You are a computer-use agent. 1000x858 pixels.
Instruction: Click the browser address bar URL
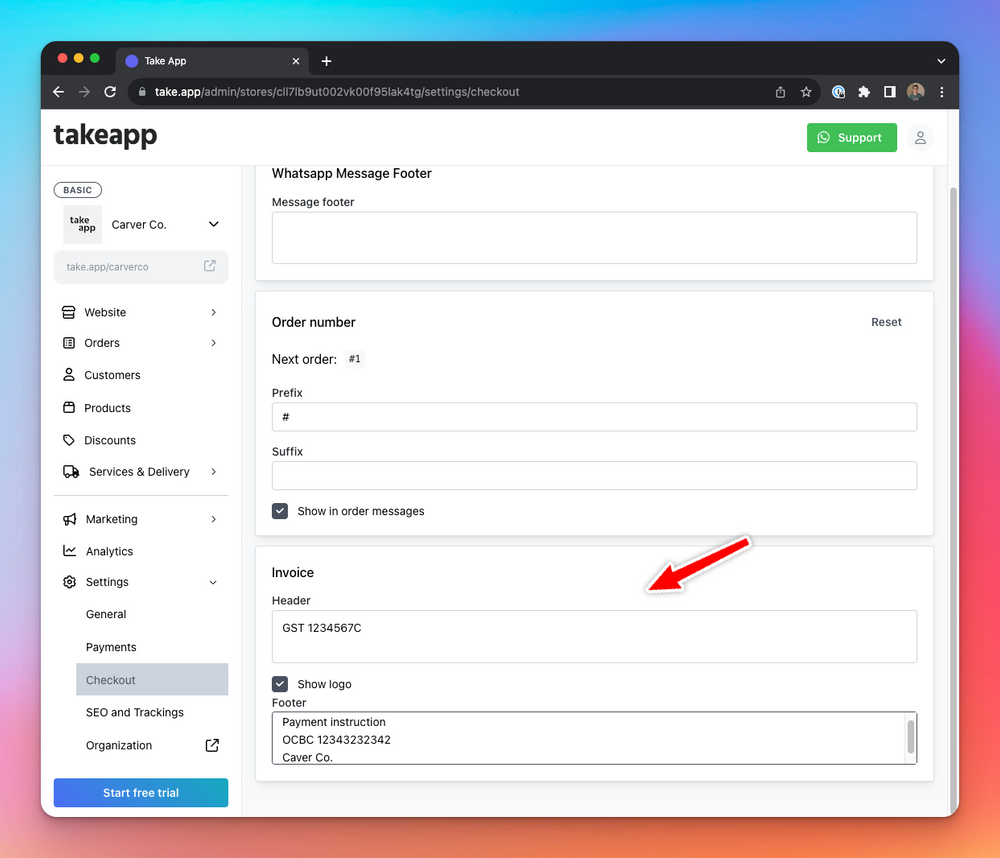tap(337, 92)
